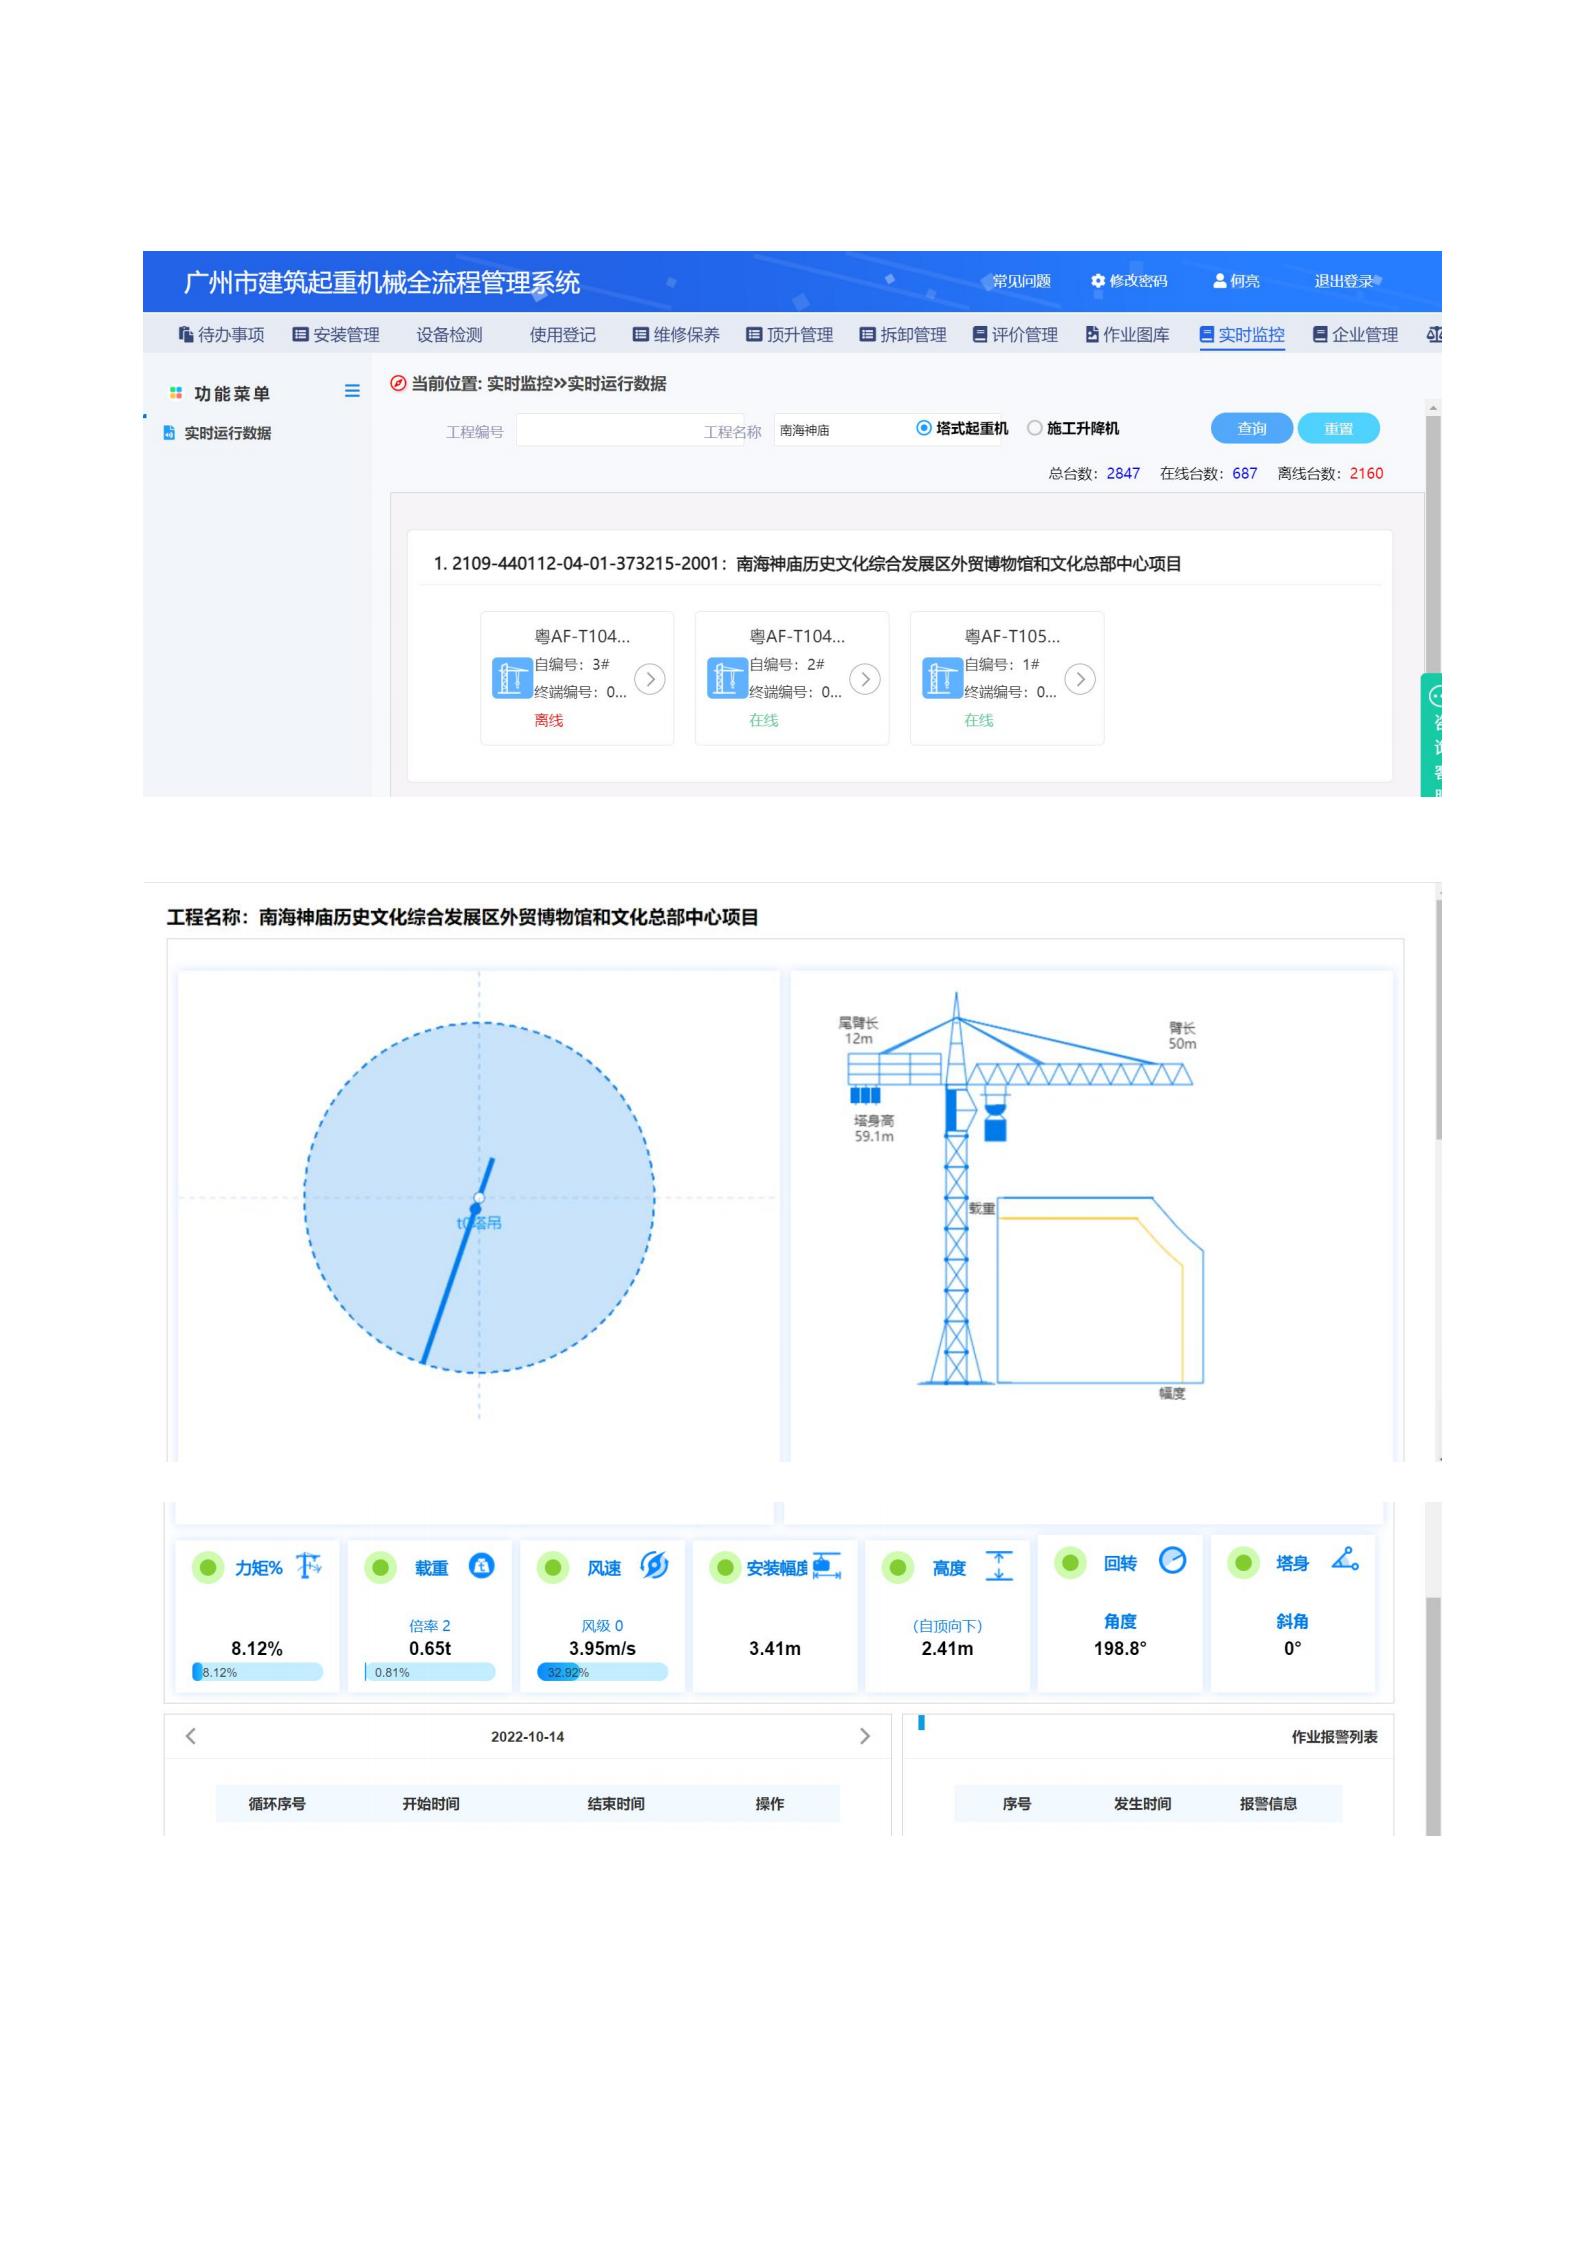Click the 回转 rotation gauge icon
The height and width of the screenshot is (2245, 1587).
(1172, 1561)
